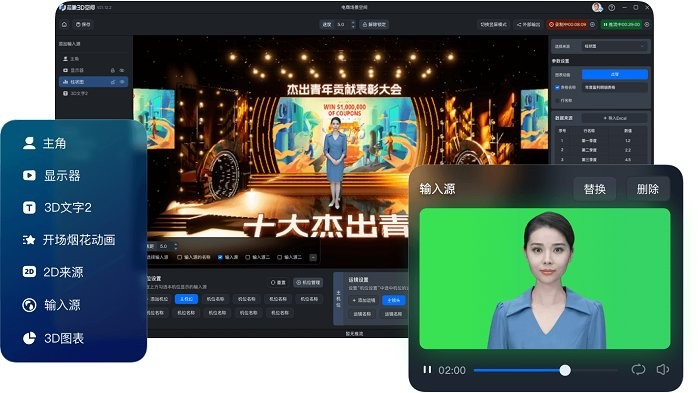The width and height of the screenshot is (700, 393).
Task: Open the help question-mark icon
Action: tap(612, 8)
